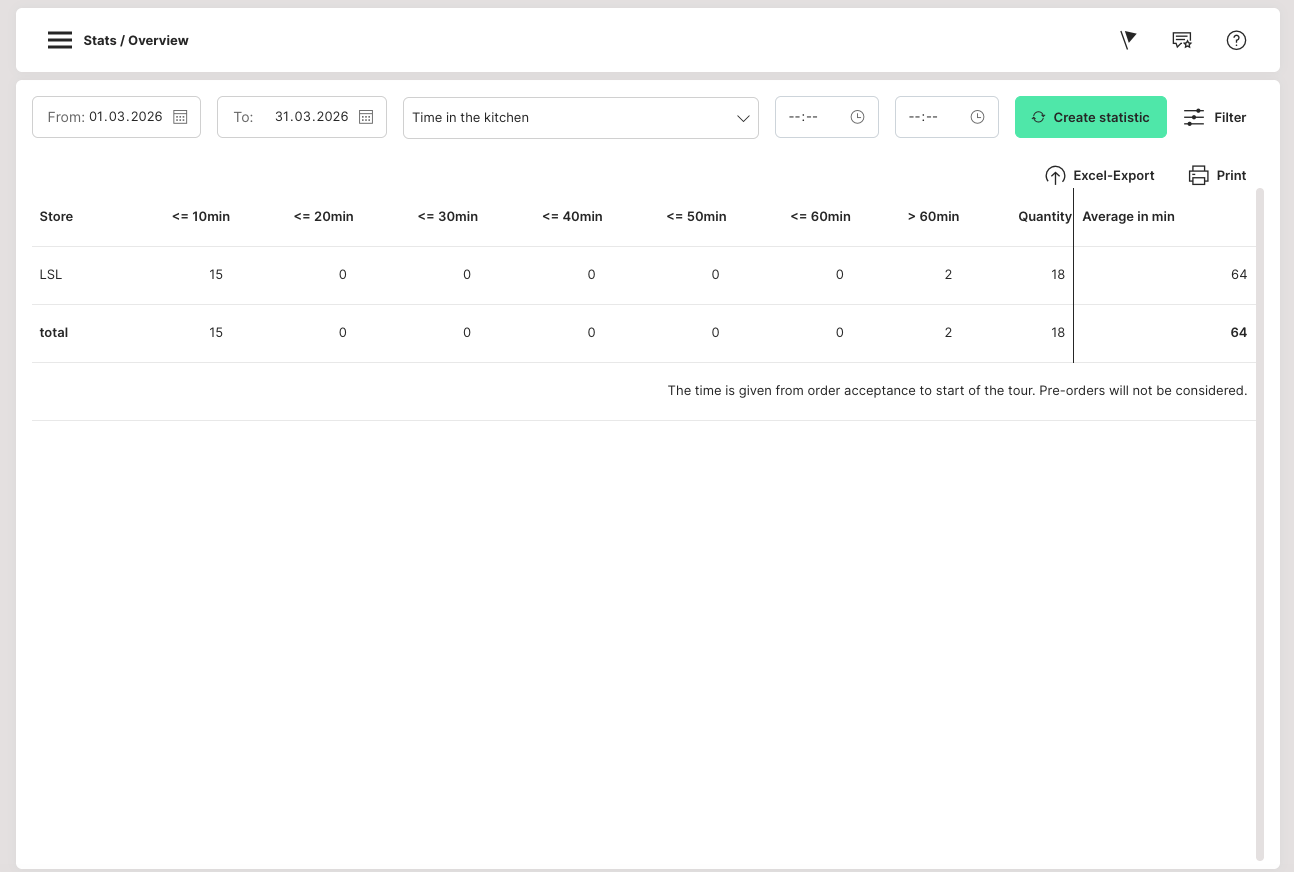Print the statistics table

pos(1217,175)
